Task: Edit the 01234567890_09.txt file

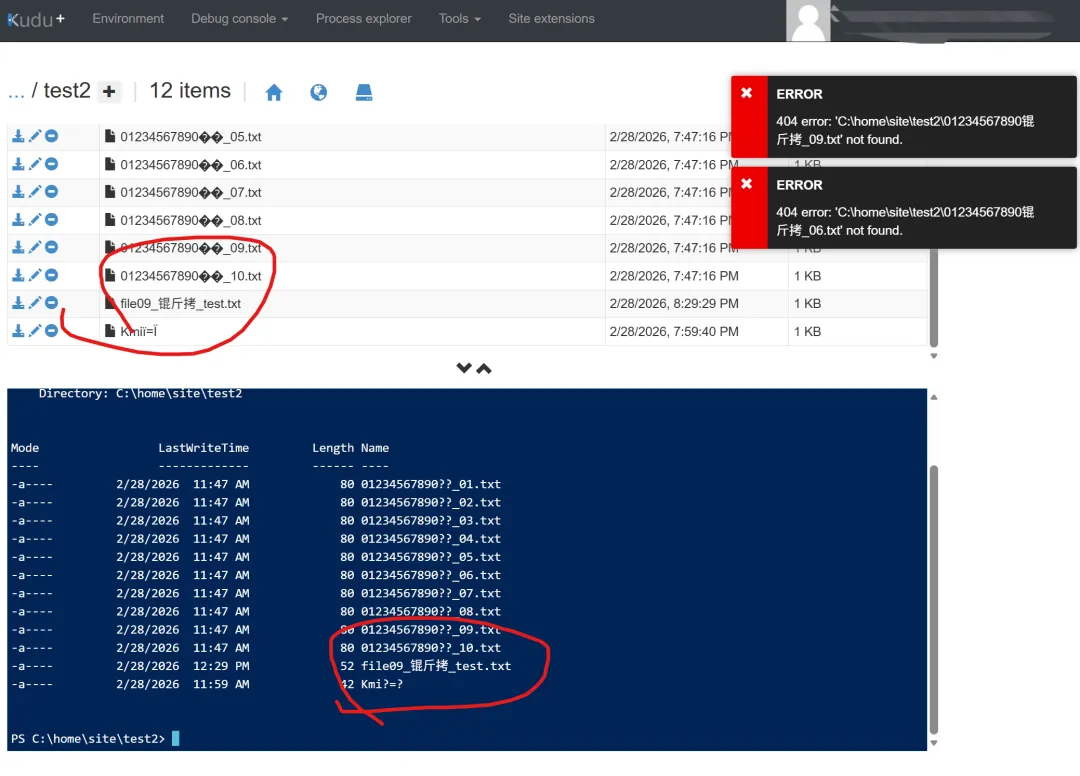Action: pyautogui.click(x=34, y=247)
